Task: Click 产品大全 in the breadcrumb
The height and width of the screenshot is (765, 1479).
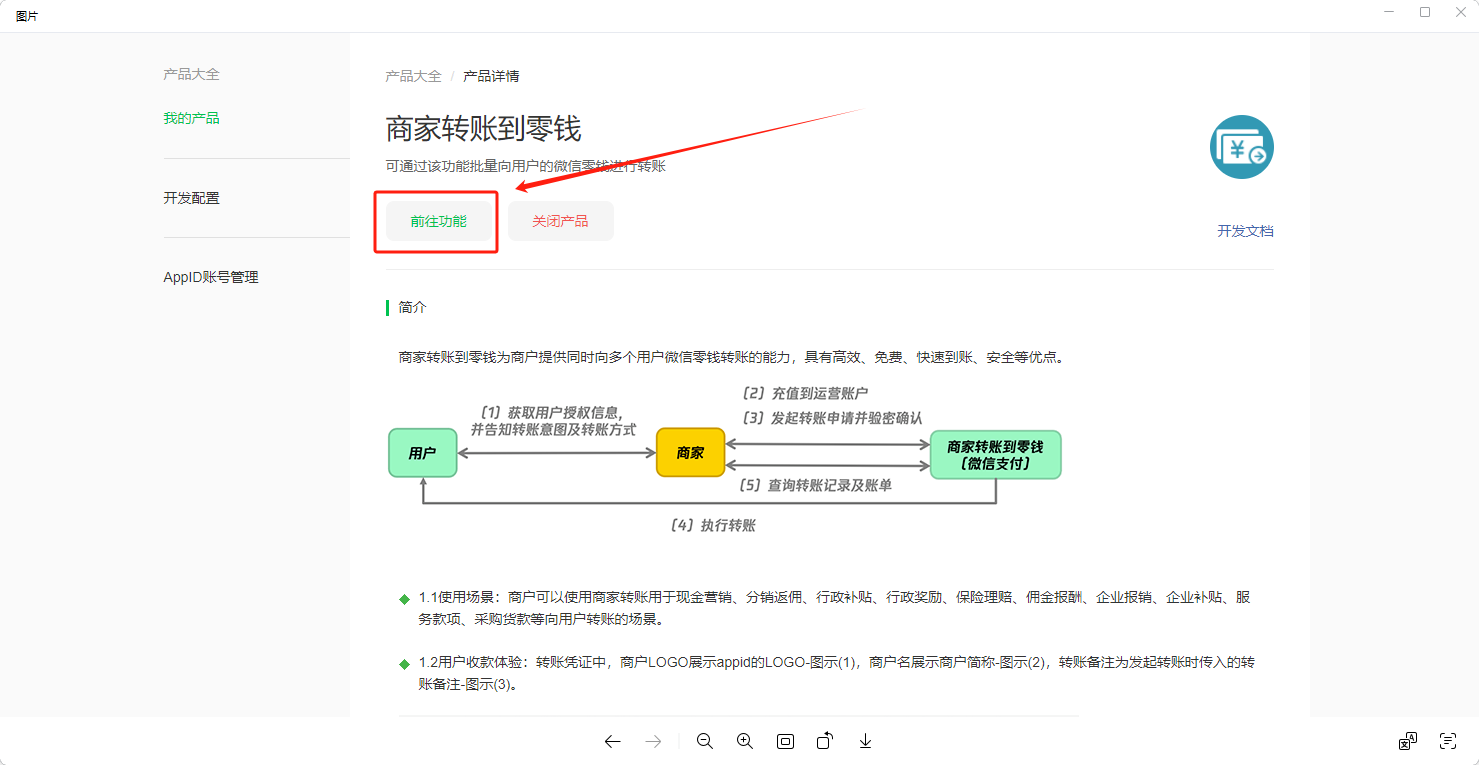Action: 413,76
